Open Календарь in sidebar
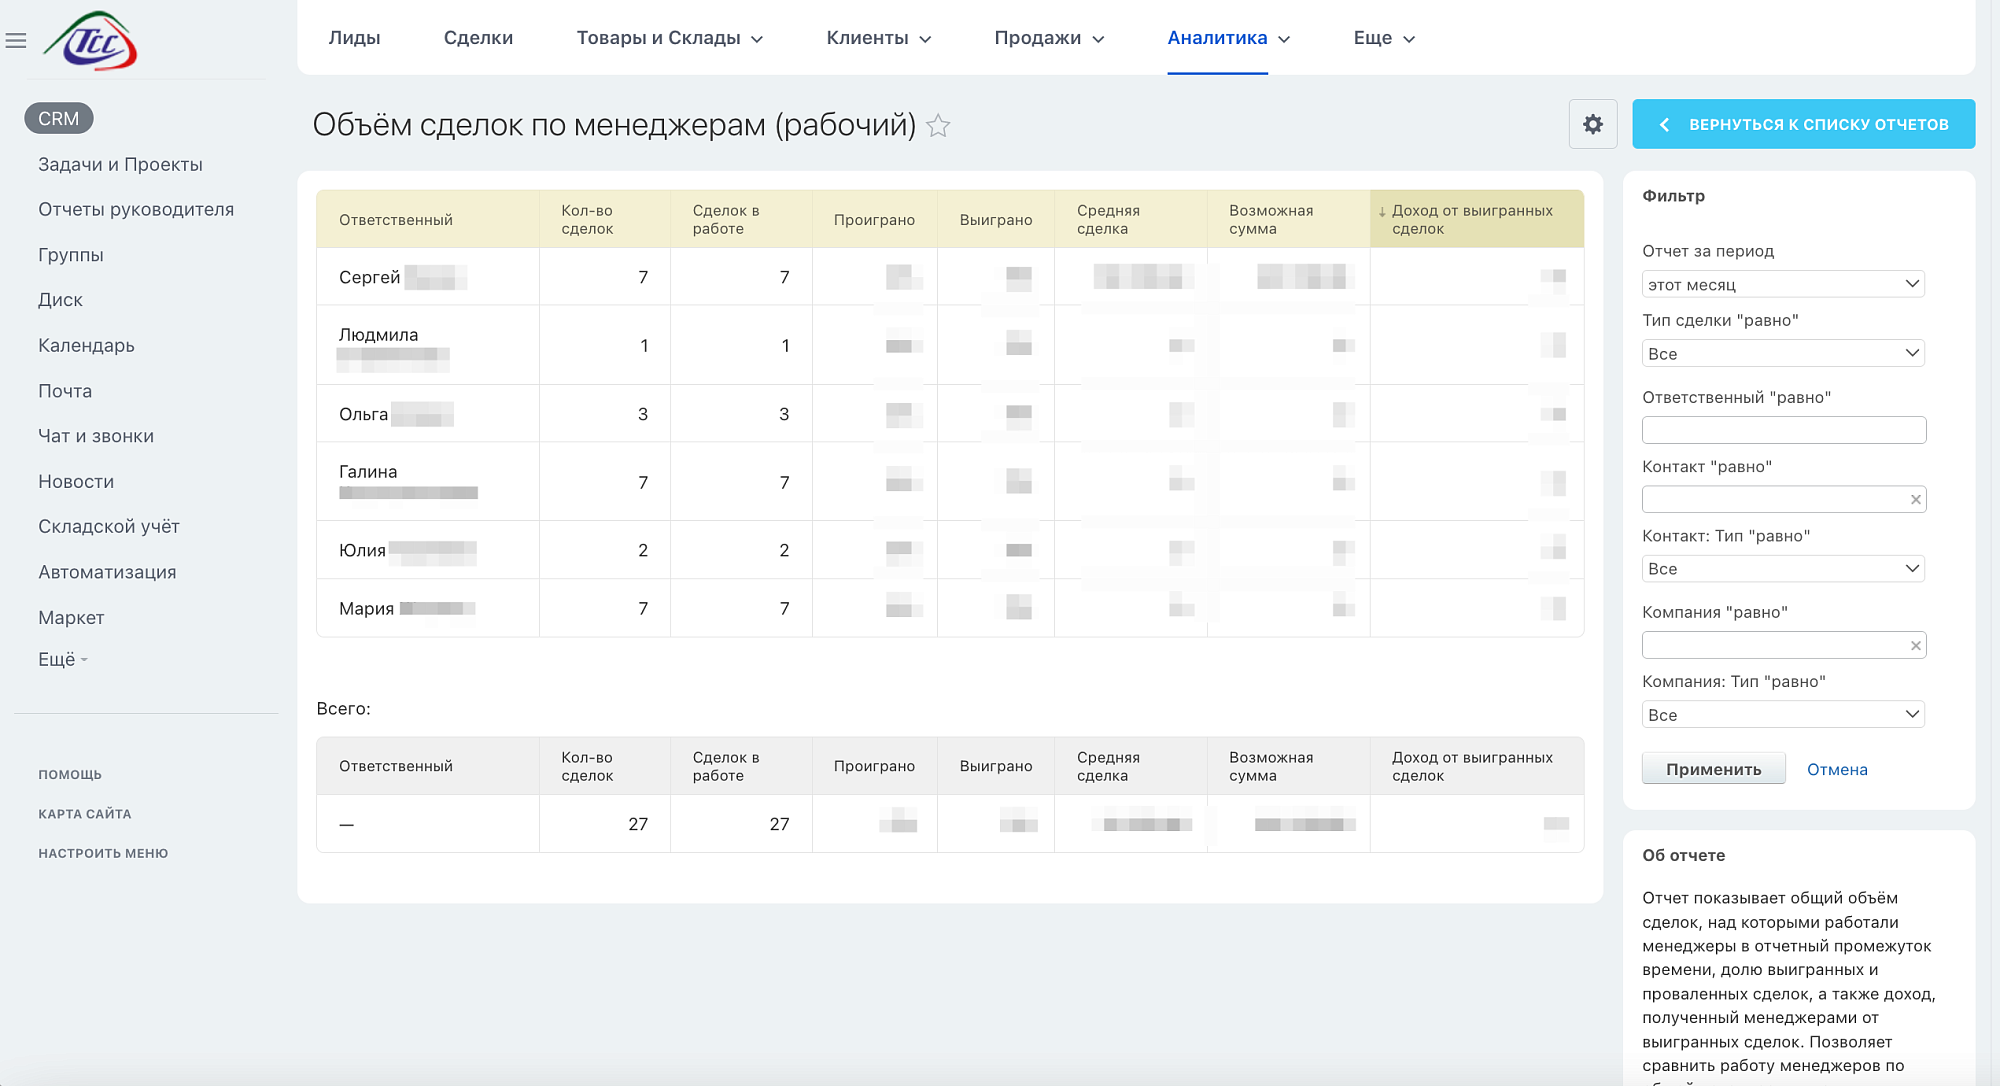2000x1086 pixels. [86, 345]
